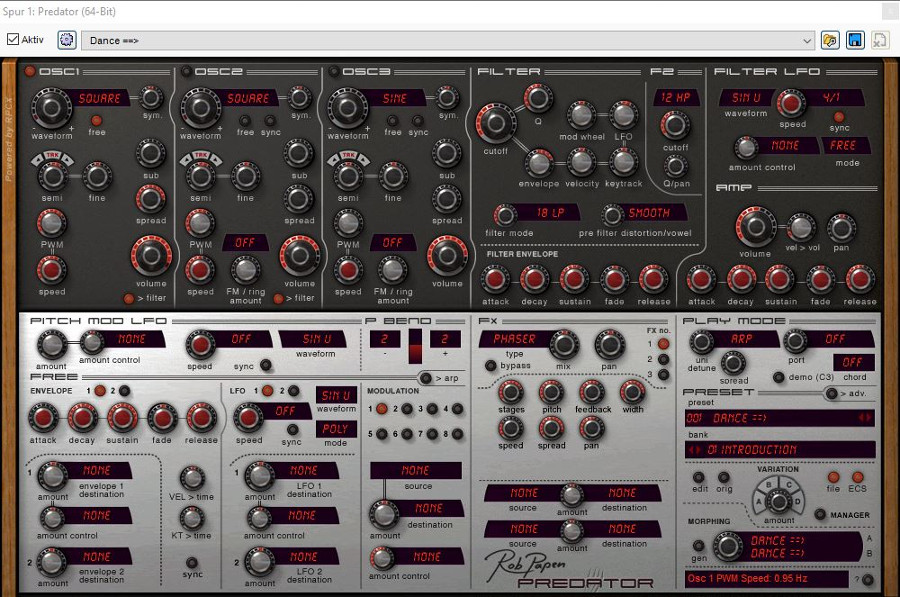Screen dimensions: 900x597
Task: Click the OSC3 left arrow beside TRK
Action: pyautogui.click(x=333, y=160)
